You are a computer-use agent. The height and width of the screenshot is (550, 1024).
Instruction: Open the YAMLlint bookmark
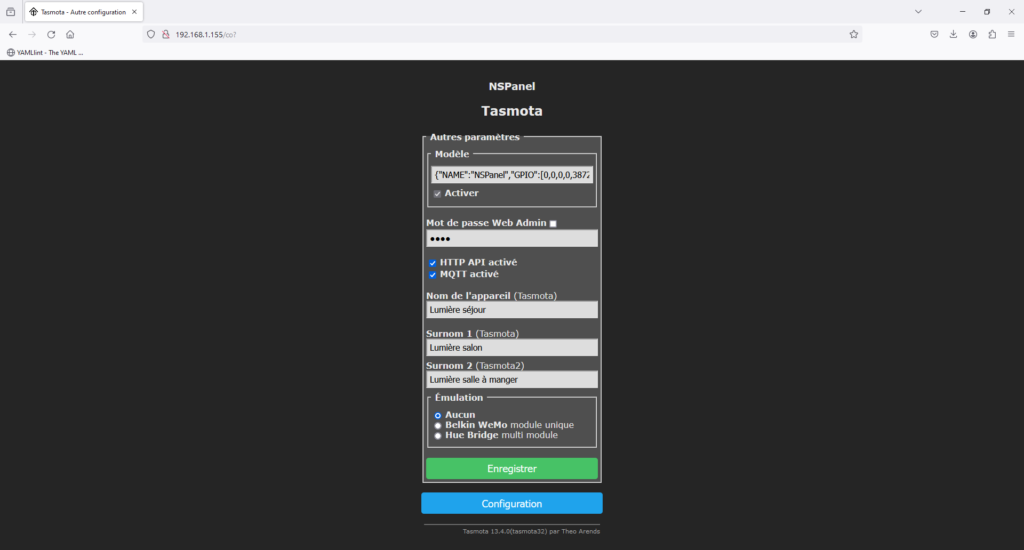coord(45,52)
